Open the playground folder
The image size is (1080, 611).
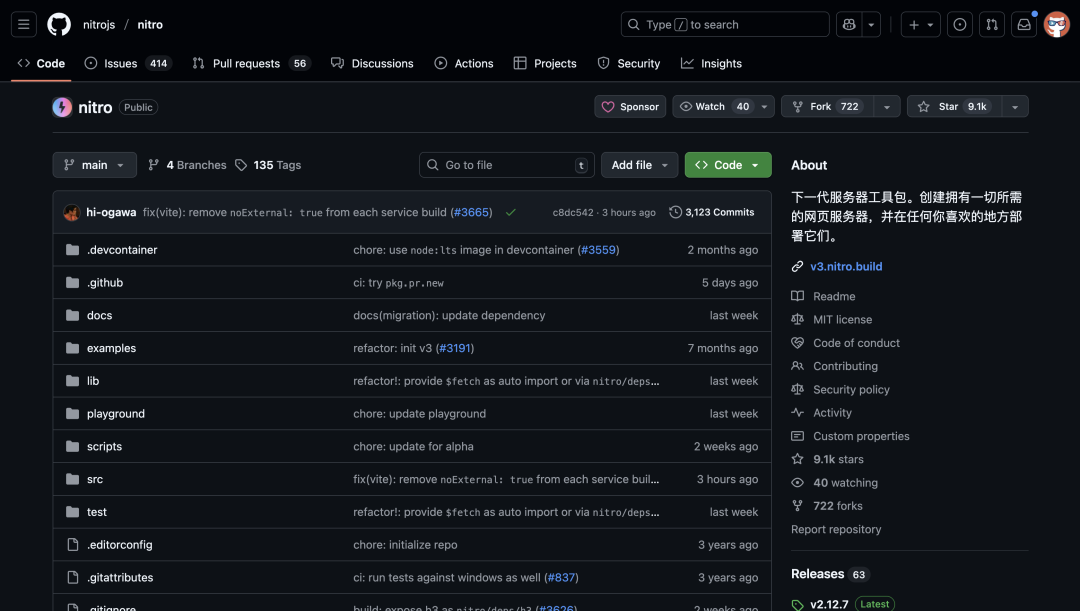tap(116, 414)
